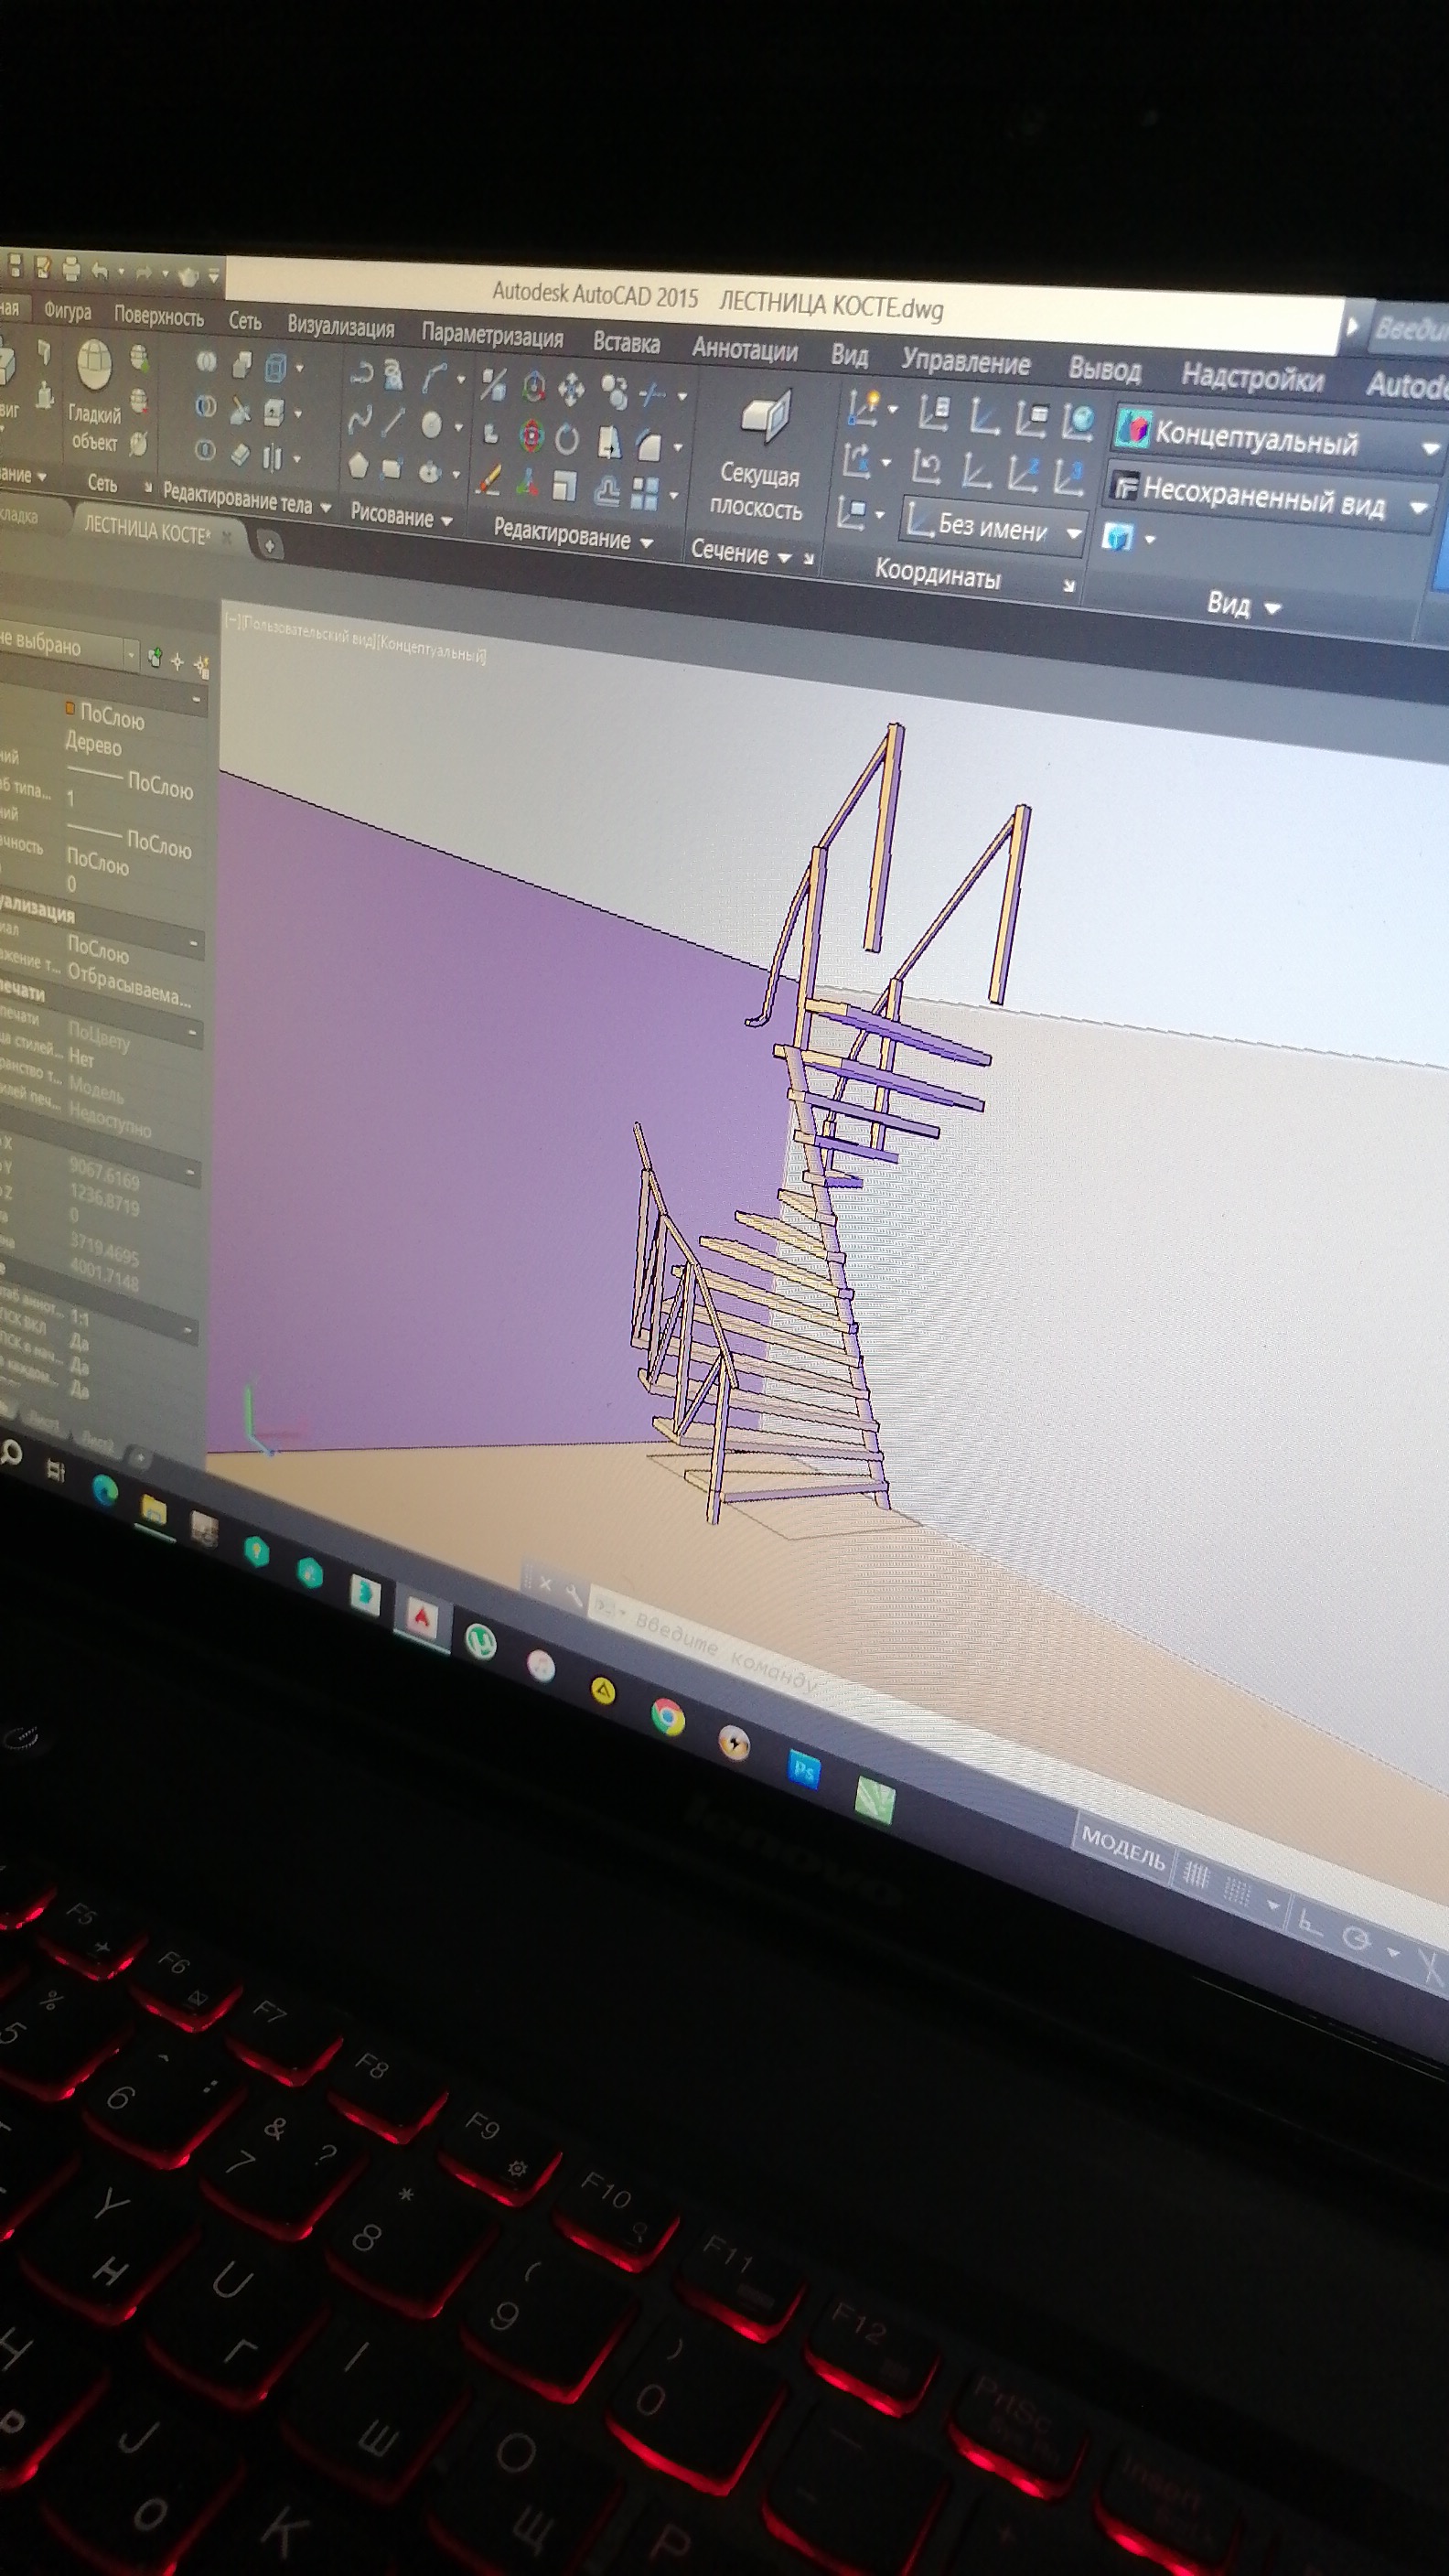Viewport: 1449px width, 2576px height.
Task: Open the Концептуальный visual style dropdown
Action: 1430,449
